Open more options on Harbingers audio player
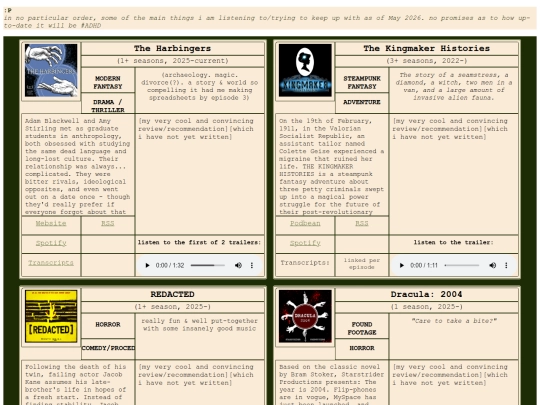Viewport: 540px width, 405px height. point(252,265)
